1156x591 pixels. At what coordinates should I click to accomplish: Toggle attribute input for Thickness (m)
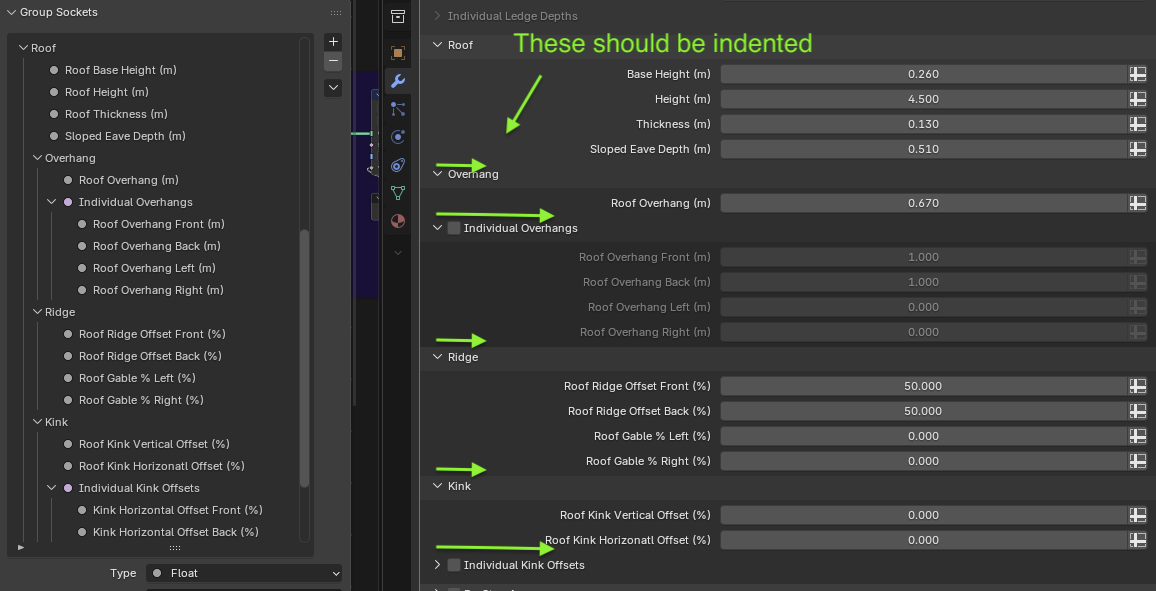1138,124
